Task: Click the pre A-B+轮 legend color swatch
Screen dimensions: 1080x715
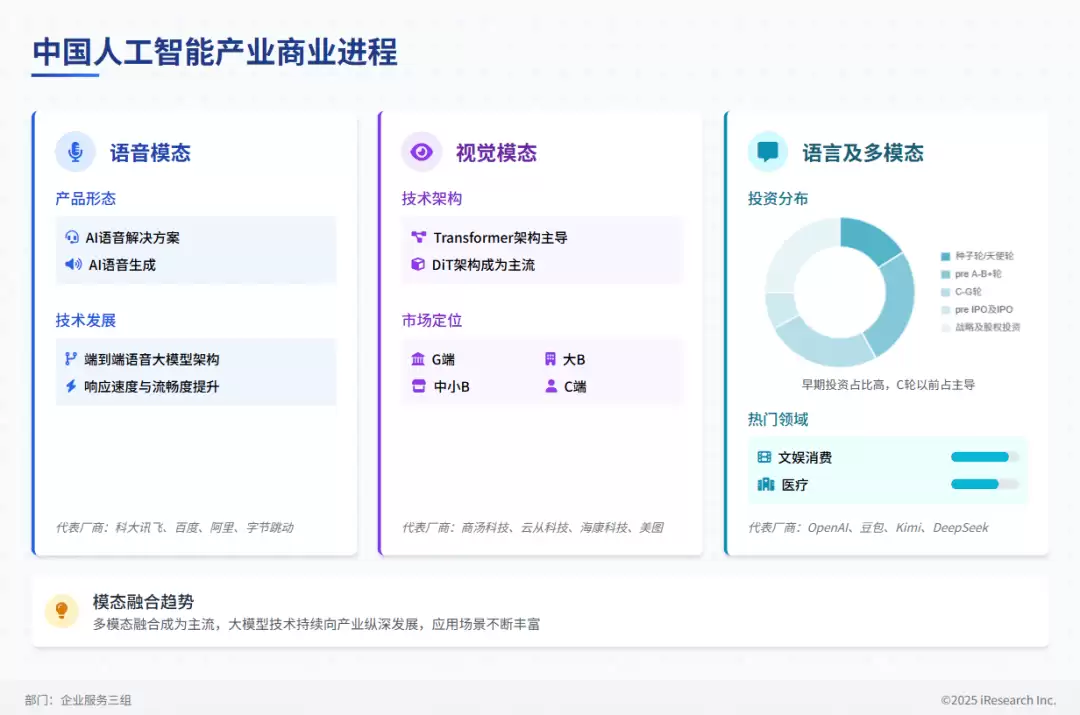Action: click(946, 274)
